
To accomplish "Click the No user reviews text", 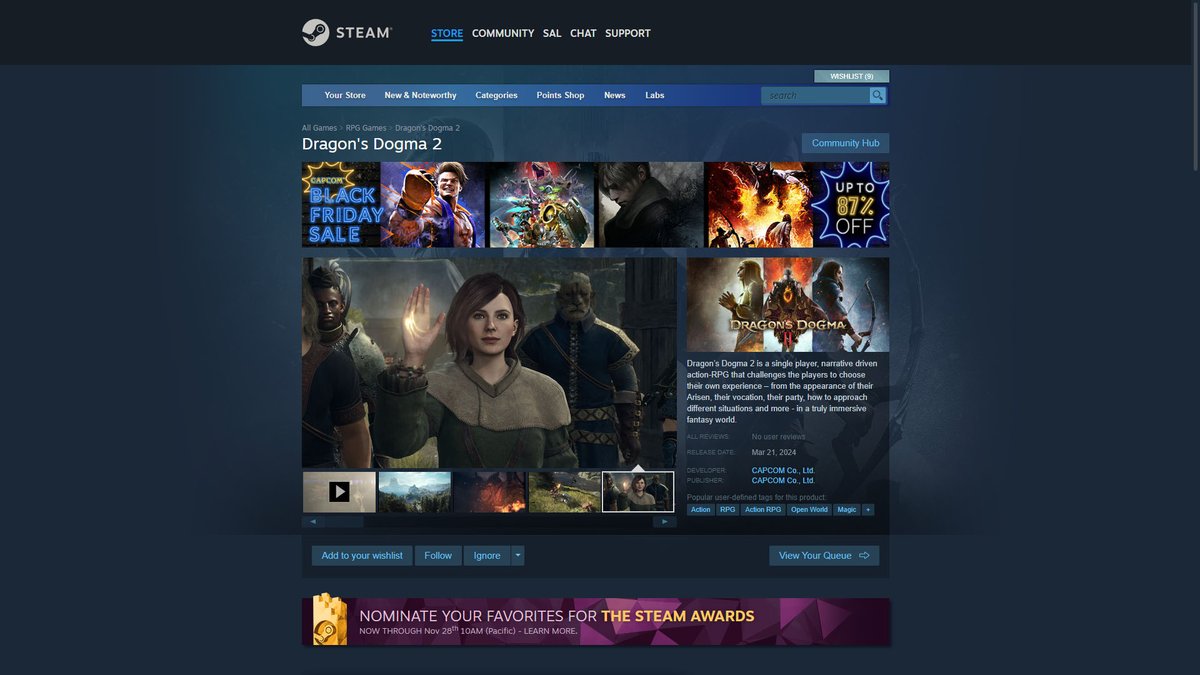I will 779,437.
